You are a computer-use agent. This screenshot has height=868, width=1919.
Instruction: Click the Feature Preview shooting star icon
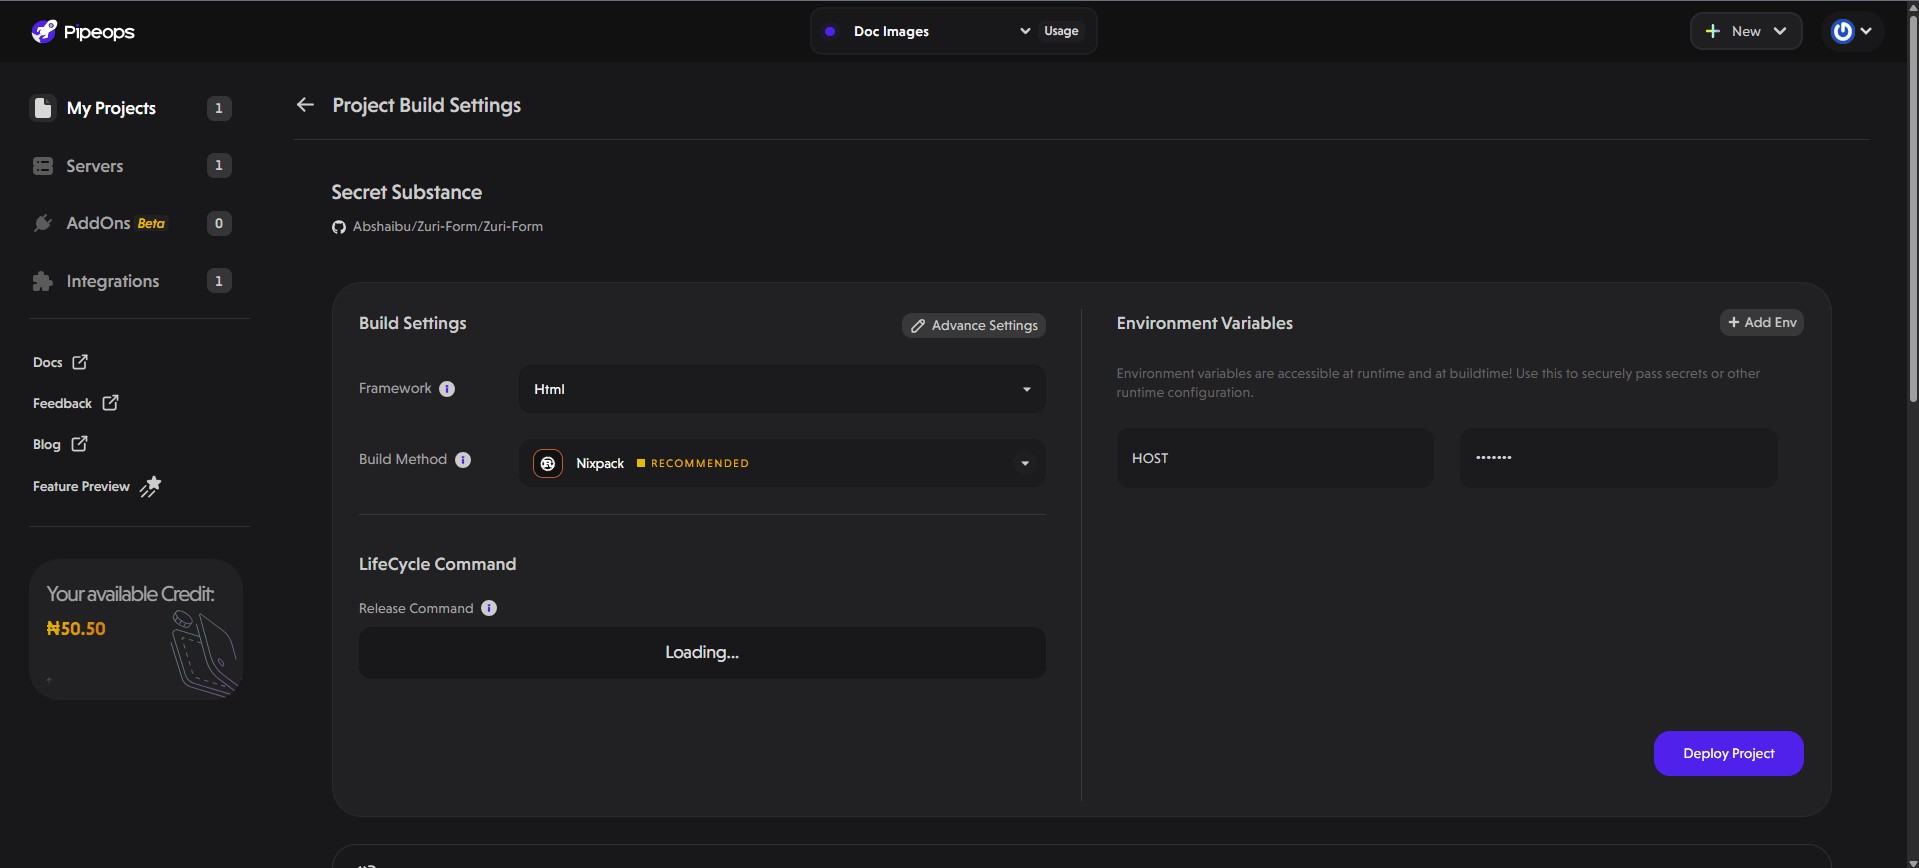[x=150, y=486]
